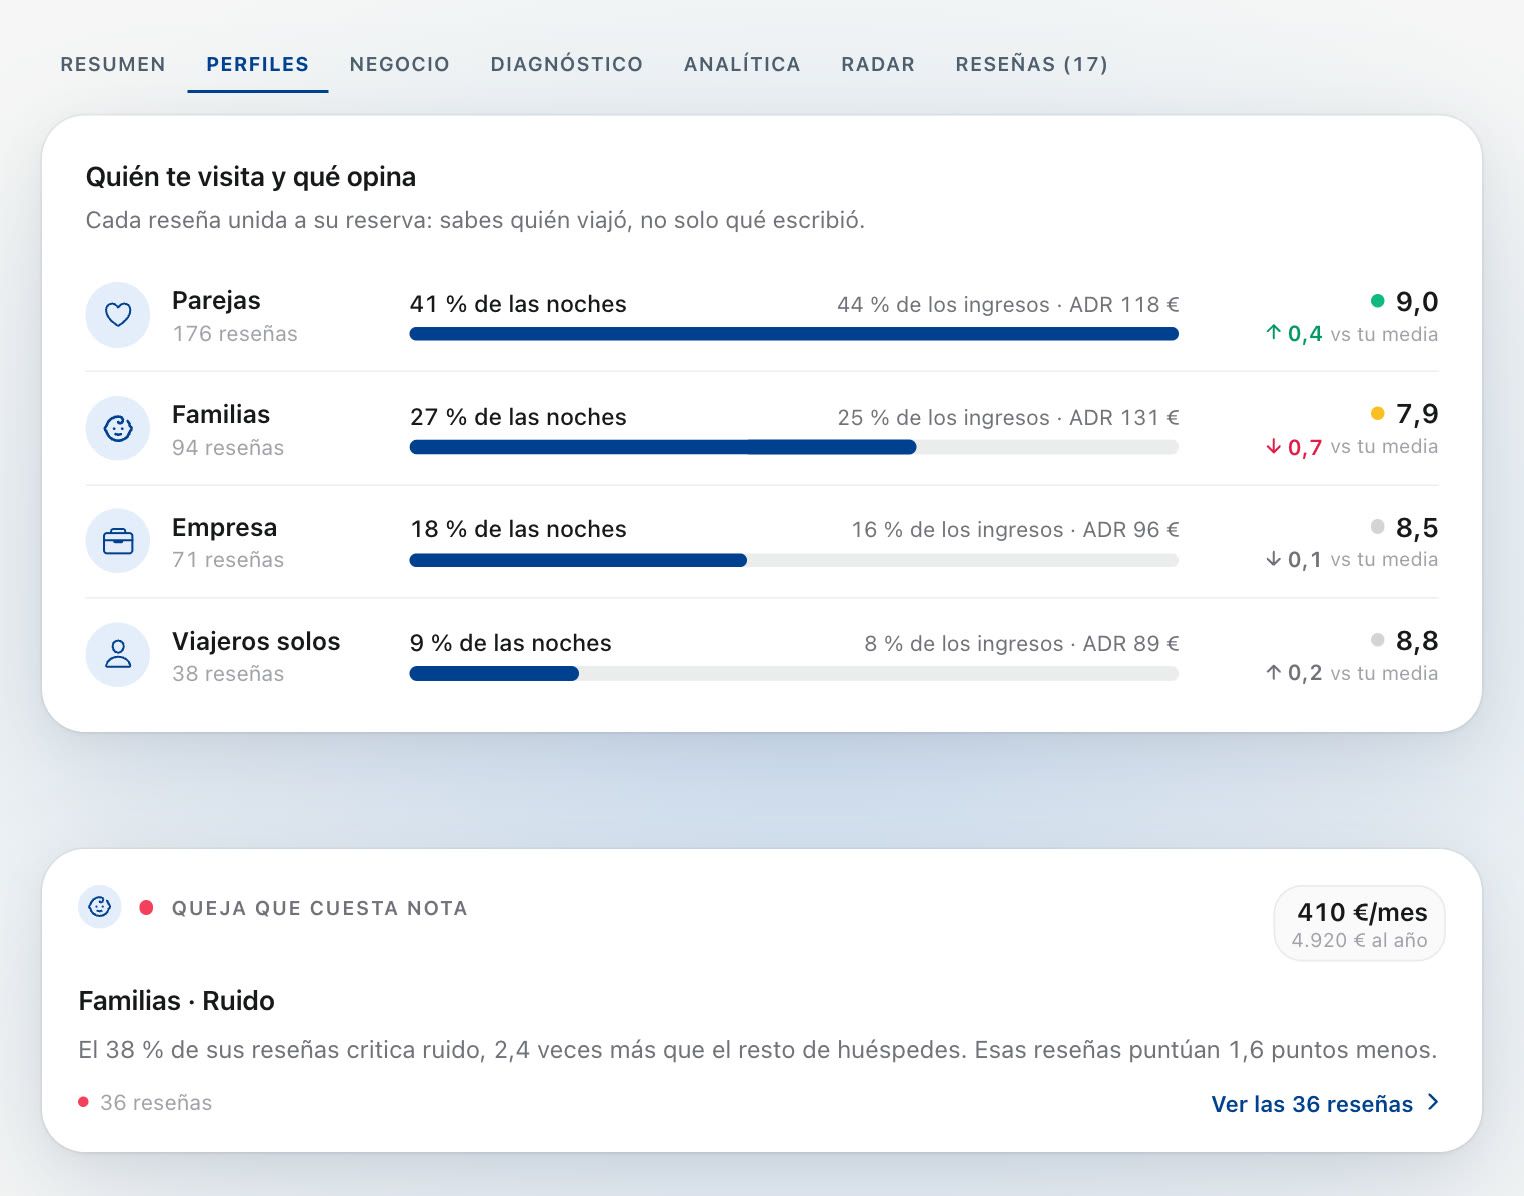Image resolution: width=1524 pixels, height=1196 pixels.
Task: Click the green up arrow under Parejas score
Action: point(1273,333)
